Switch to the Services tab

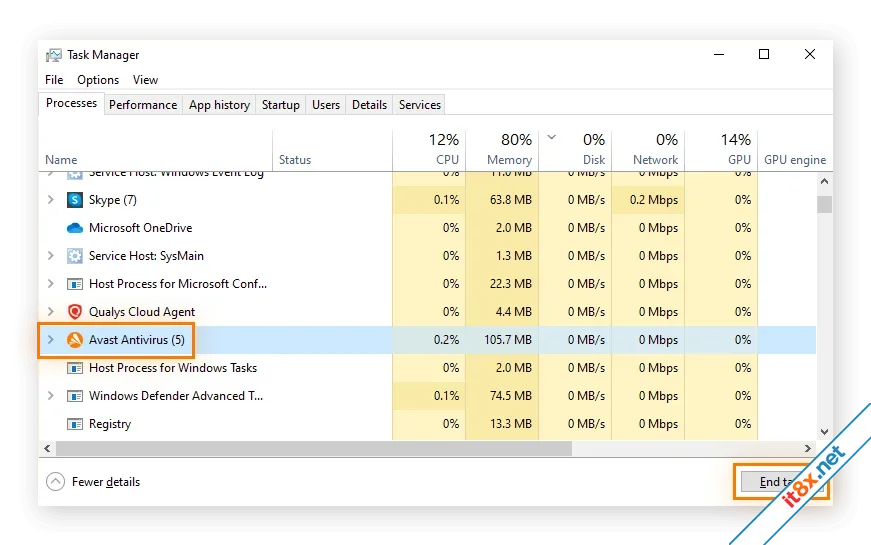pos(419,105)
